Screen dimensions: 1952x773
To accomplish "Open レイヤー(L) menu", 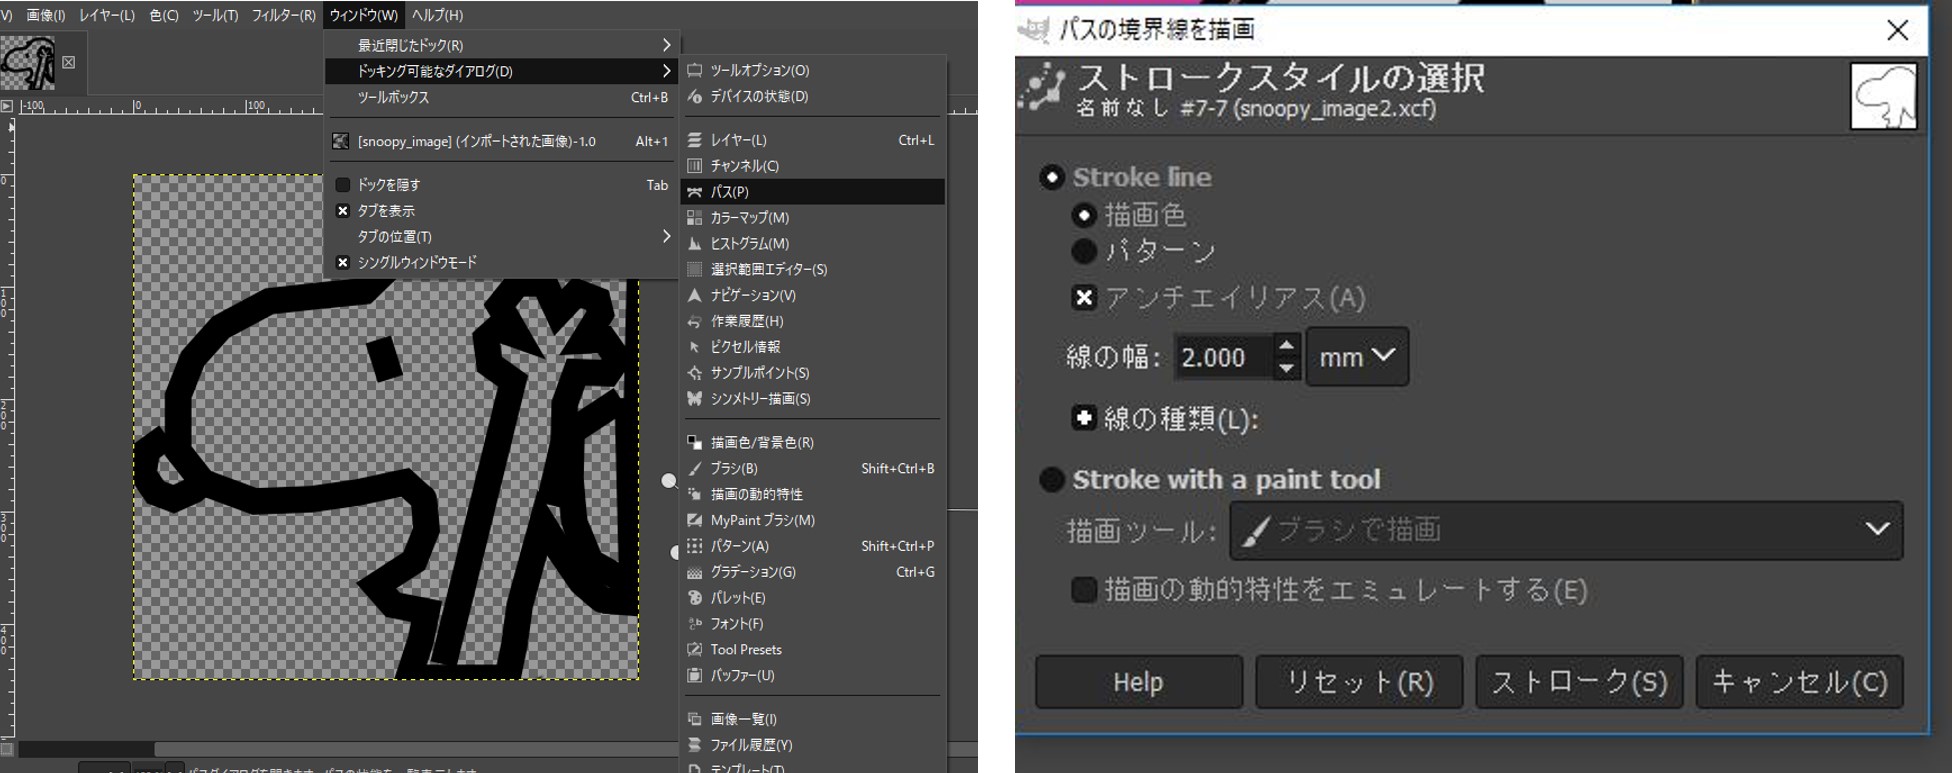I will 107,15.
